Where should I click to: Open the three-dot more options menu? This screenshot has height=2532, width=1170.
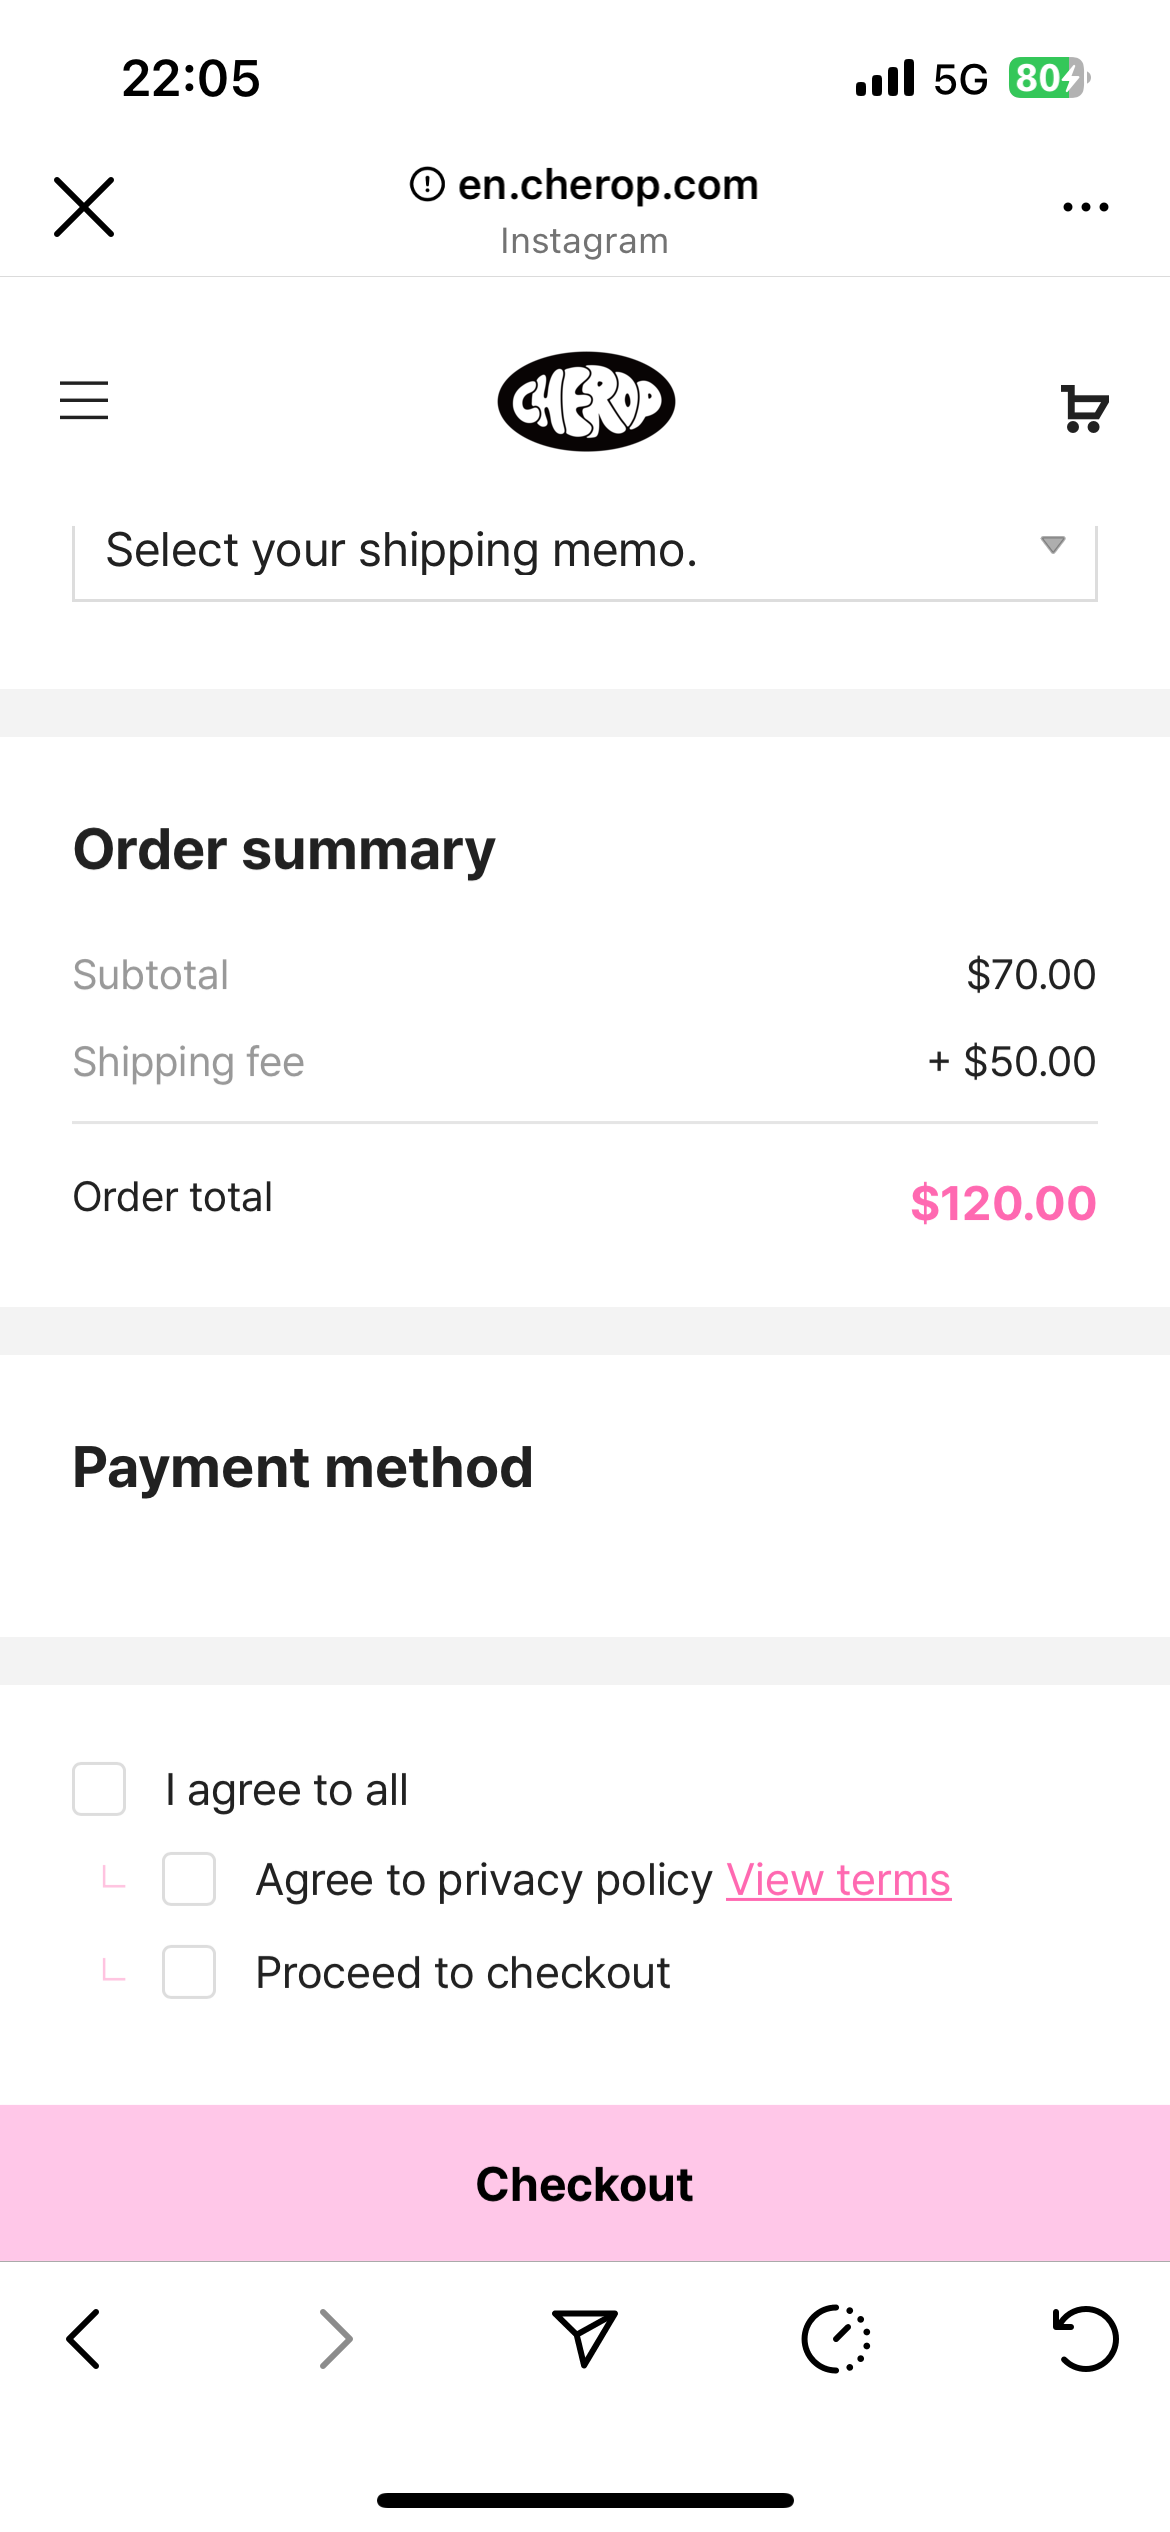1086,207
